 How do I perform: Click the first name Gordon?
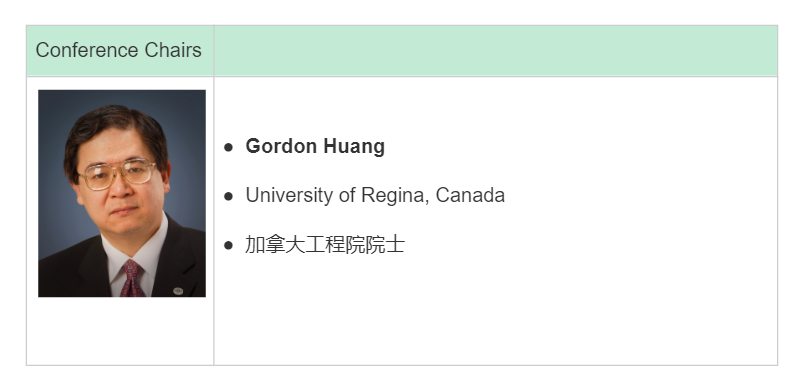click(281, 146)
